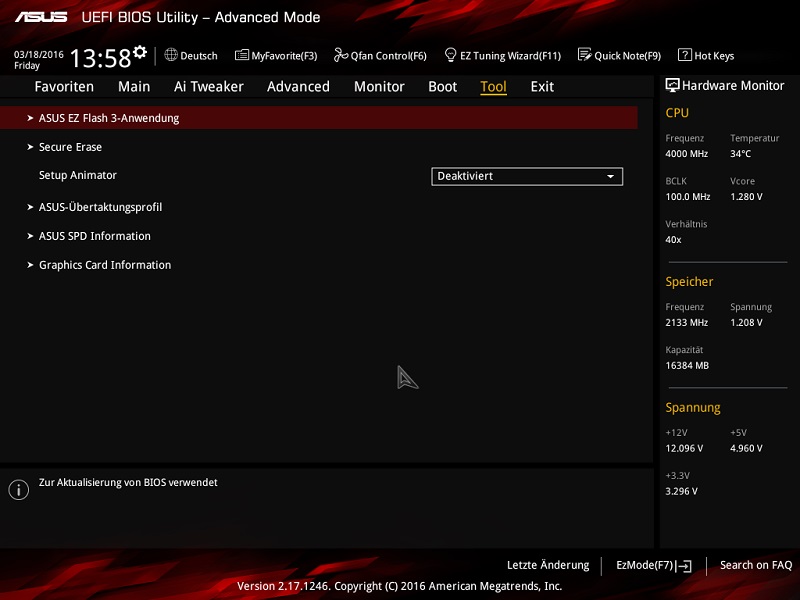
Task: Click the +12V reading 12.096 V
Action: pyautogui.click(x=684, y=448)
